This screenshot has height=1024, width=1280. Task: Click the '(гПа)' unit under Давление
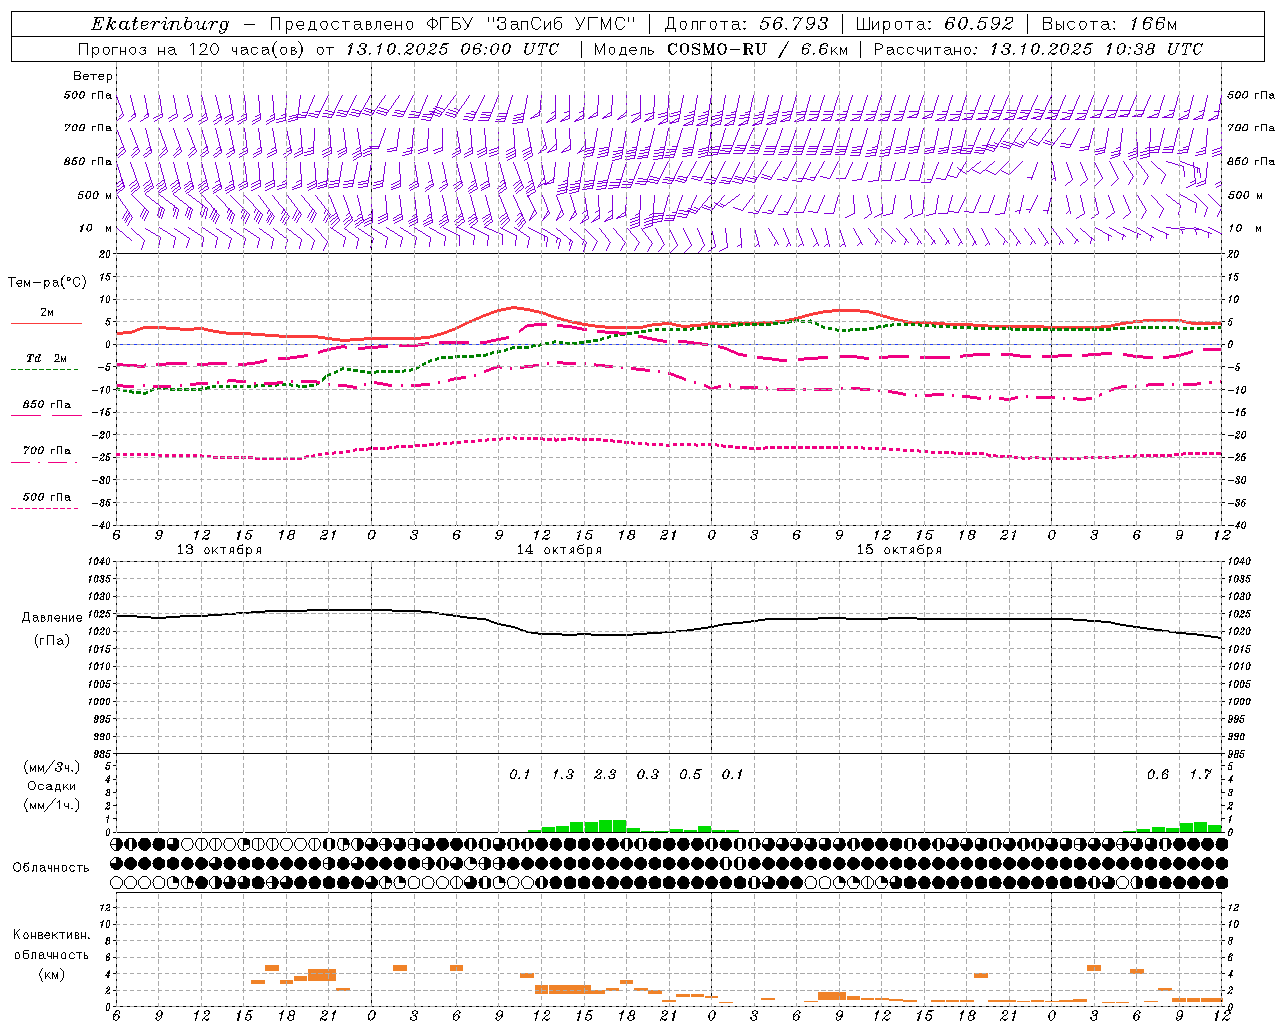tap(52, 640)
